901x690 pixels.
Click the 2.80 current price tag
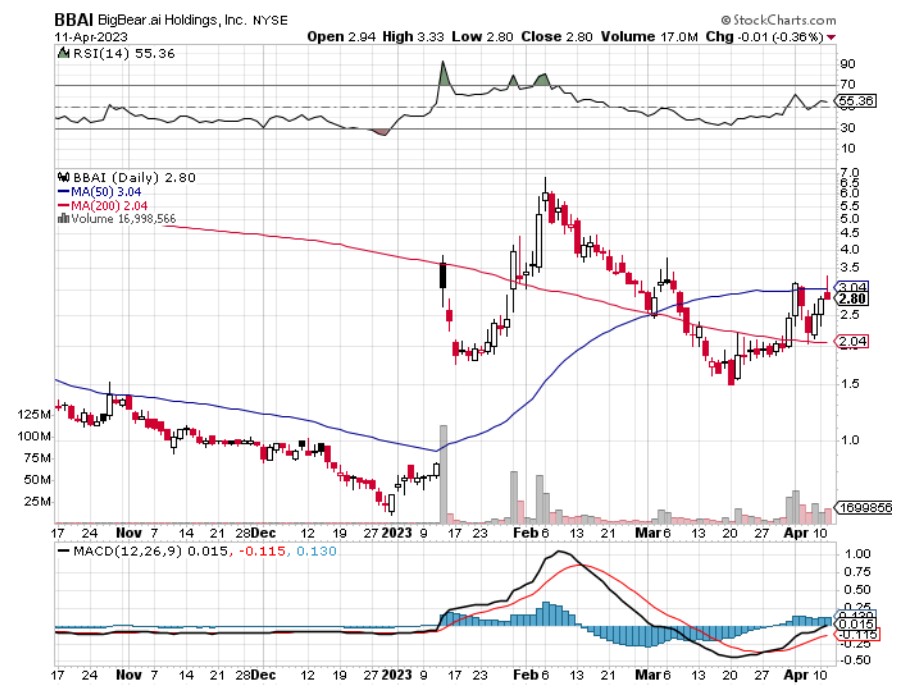851,298
